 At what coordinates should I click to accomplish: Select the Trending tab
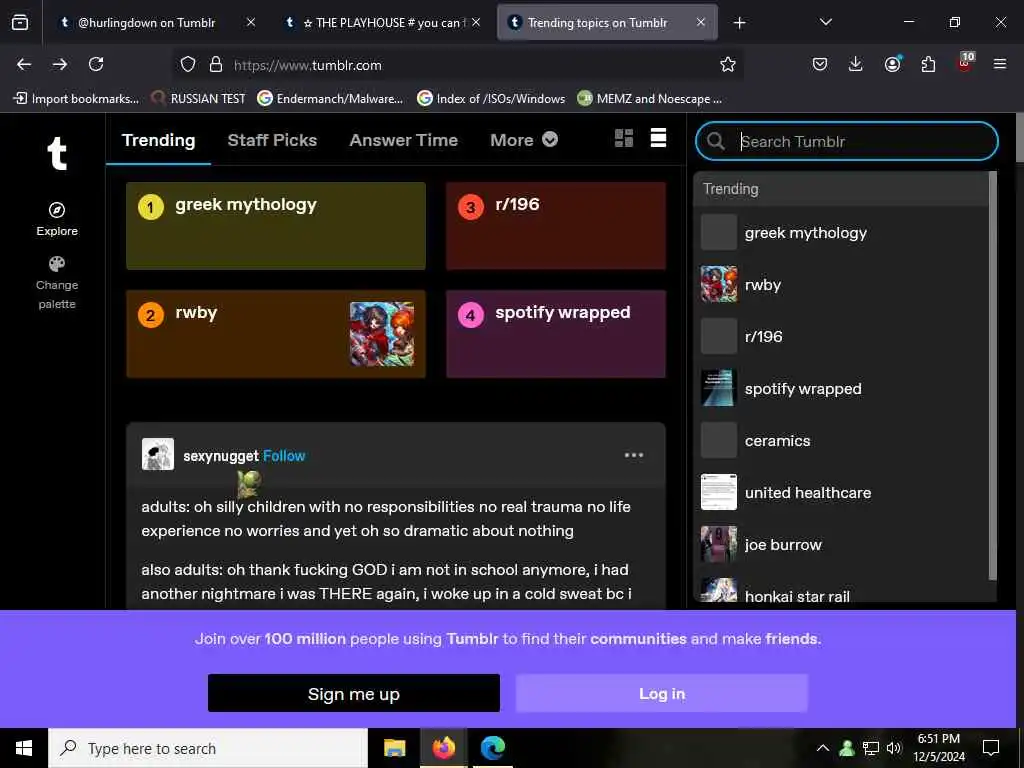coord(158,140)
